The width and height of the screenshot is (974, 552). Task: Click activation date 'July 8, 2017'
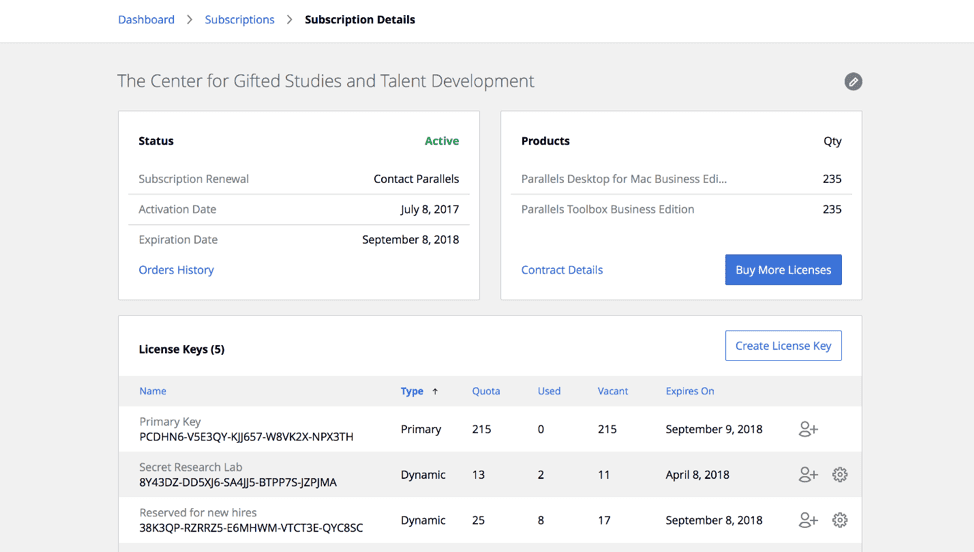point(430,209)
